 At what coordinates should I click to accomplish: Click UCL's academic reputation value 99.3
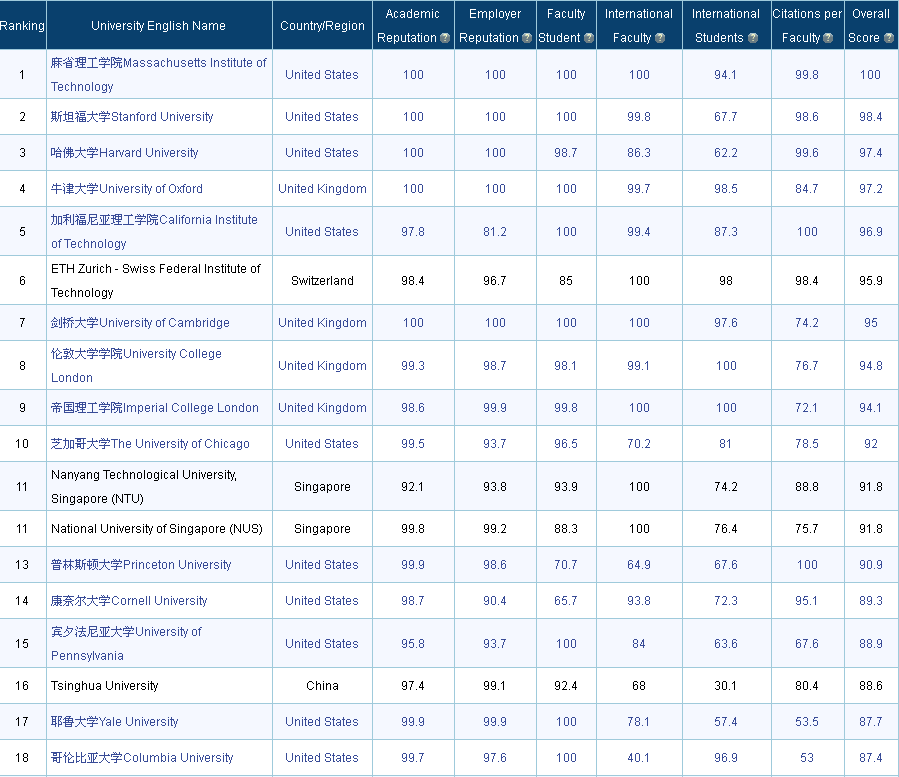click(x=413, y=366)
